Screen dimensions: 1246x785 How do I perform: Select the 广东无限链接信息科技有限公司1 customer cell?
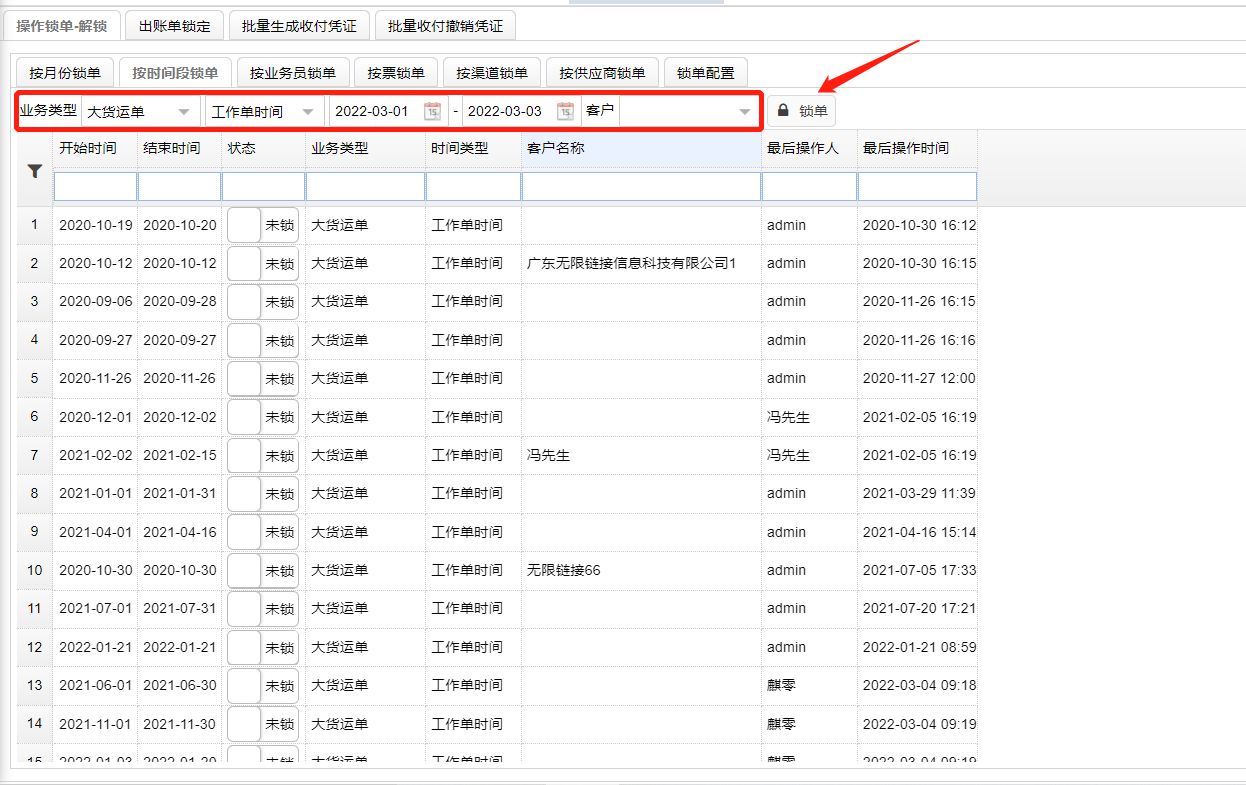click(631, 264)
